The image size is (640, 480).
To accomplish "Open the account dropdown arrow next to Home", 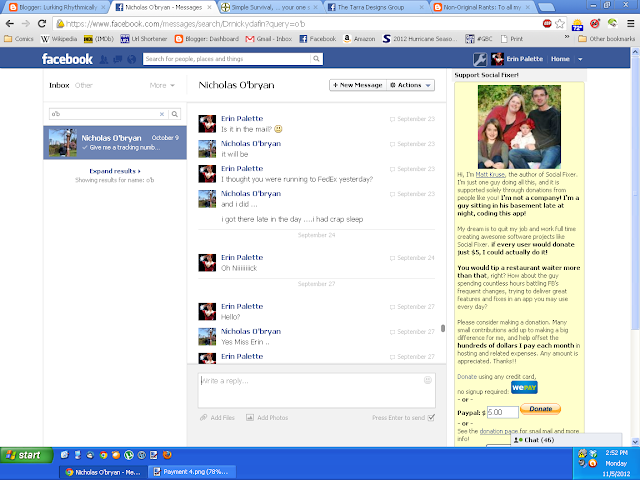I will coord(580,59).
